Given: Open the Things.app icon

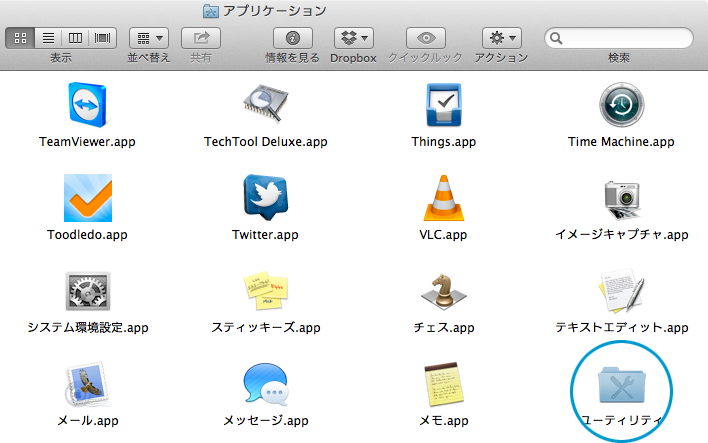Looking at the screenshot, I should [443, 105].
